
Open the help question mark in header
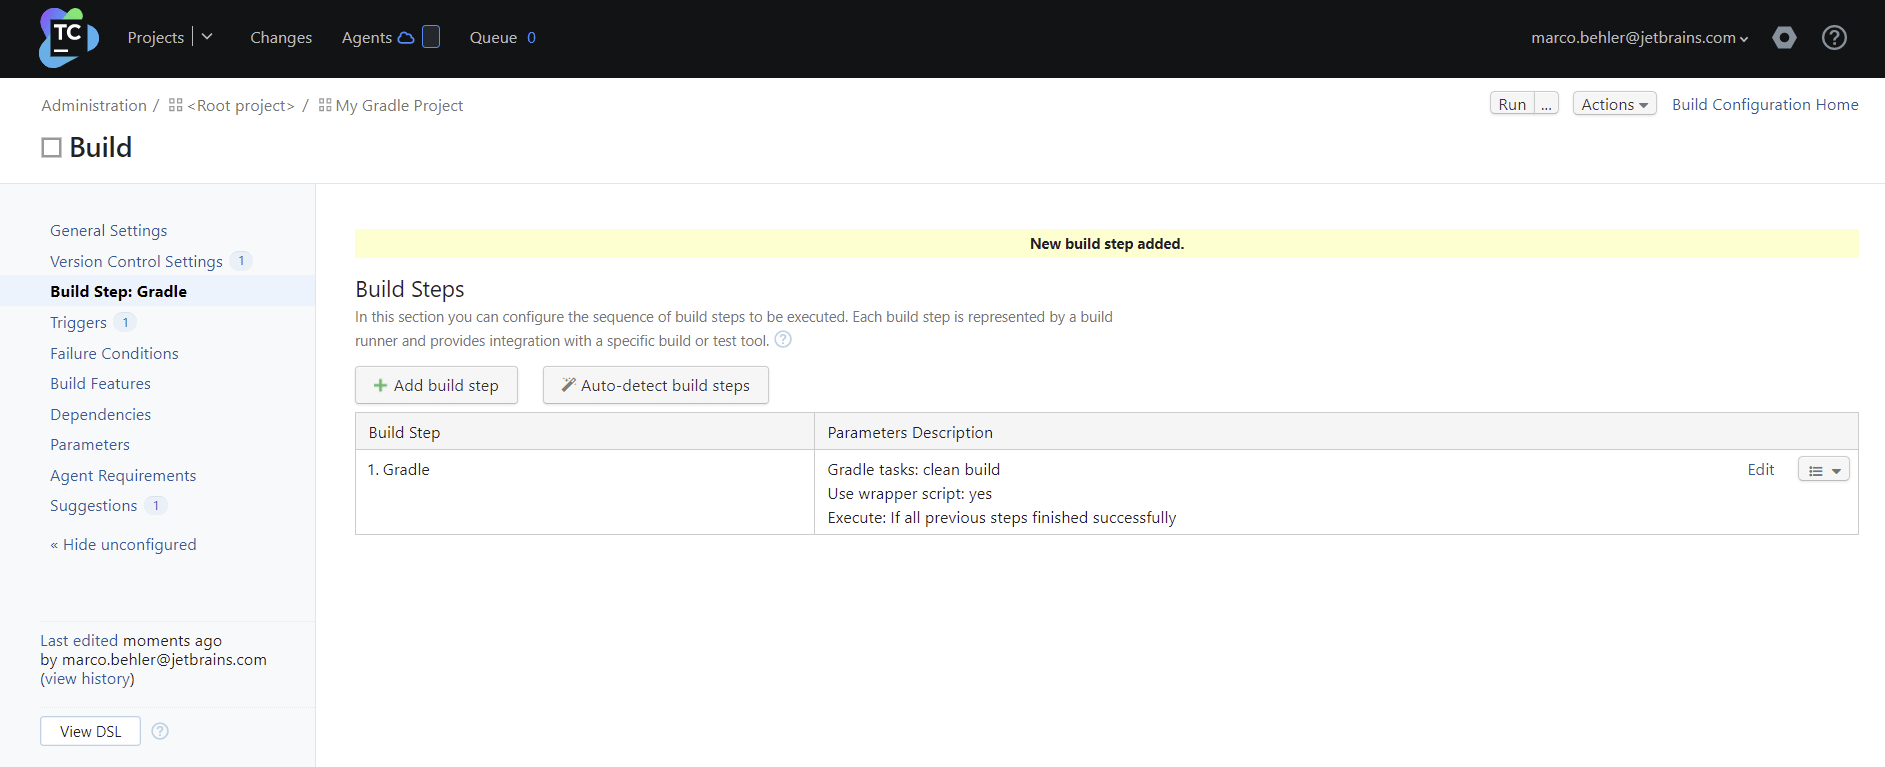pos(1834,38)
